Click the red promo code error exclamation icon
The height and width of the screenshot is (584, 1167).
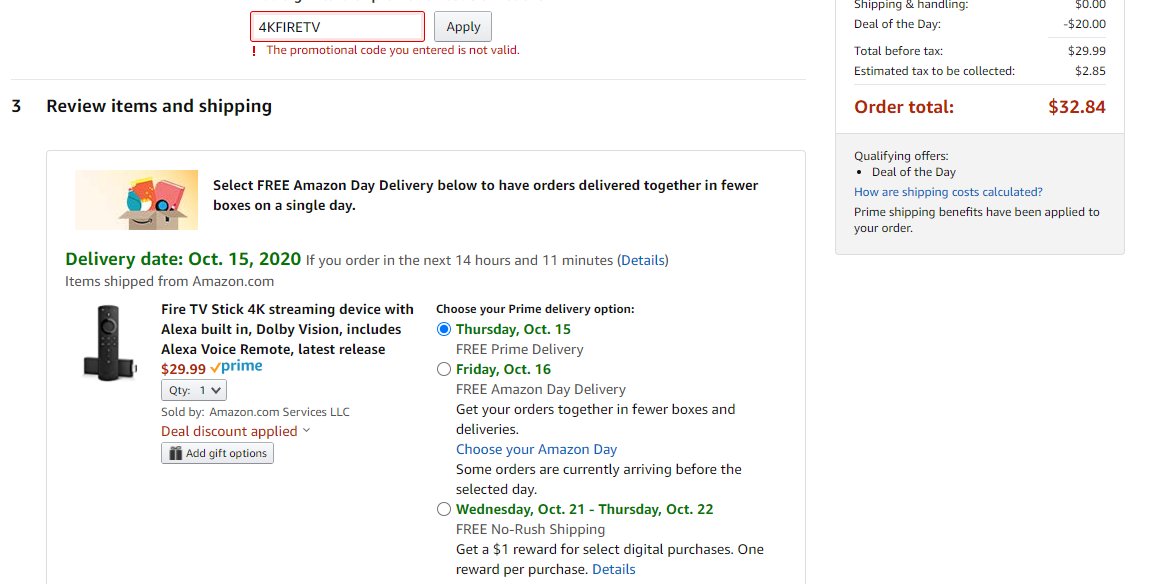point(254,51)
